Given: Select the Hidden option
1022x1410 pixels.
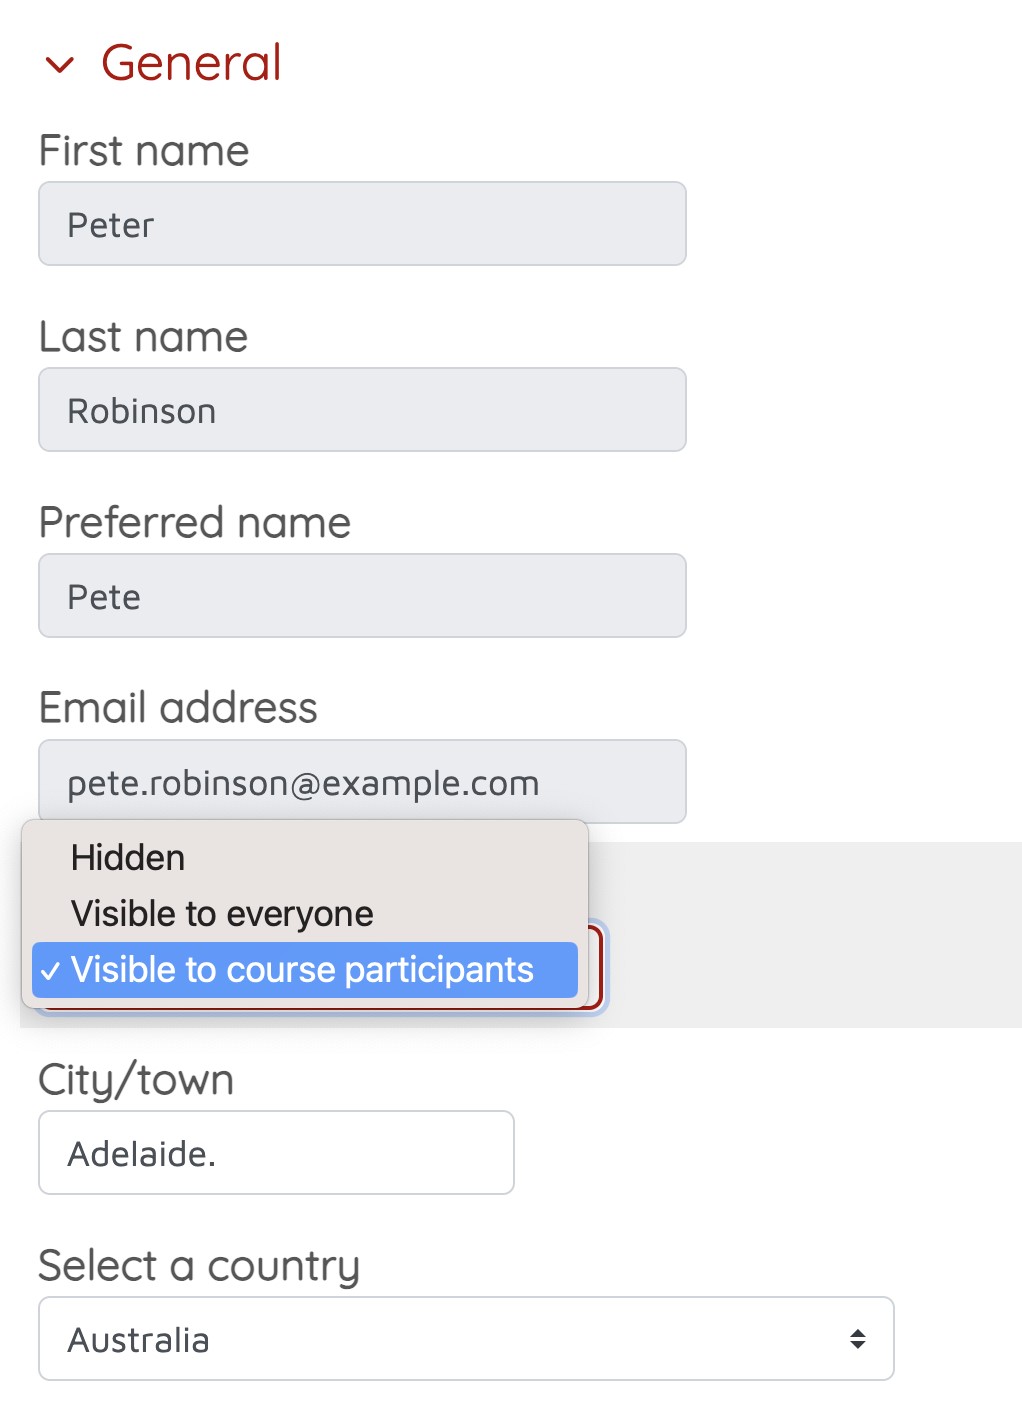Looking at the screenshot, I should click(128, 858).
